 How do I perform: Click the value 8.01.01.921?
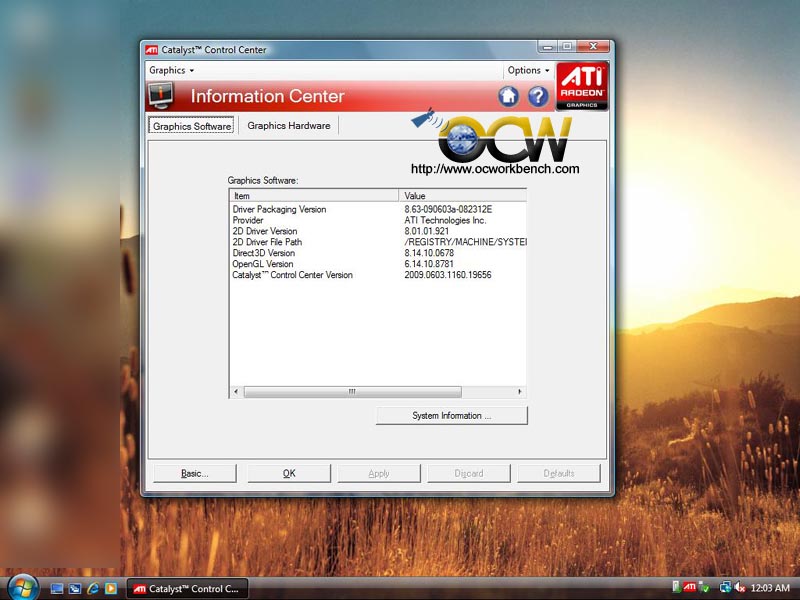click(x=427, y=231)
